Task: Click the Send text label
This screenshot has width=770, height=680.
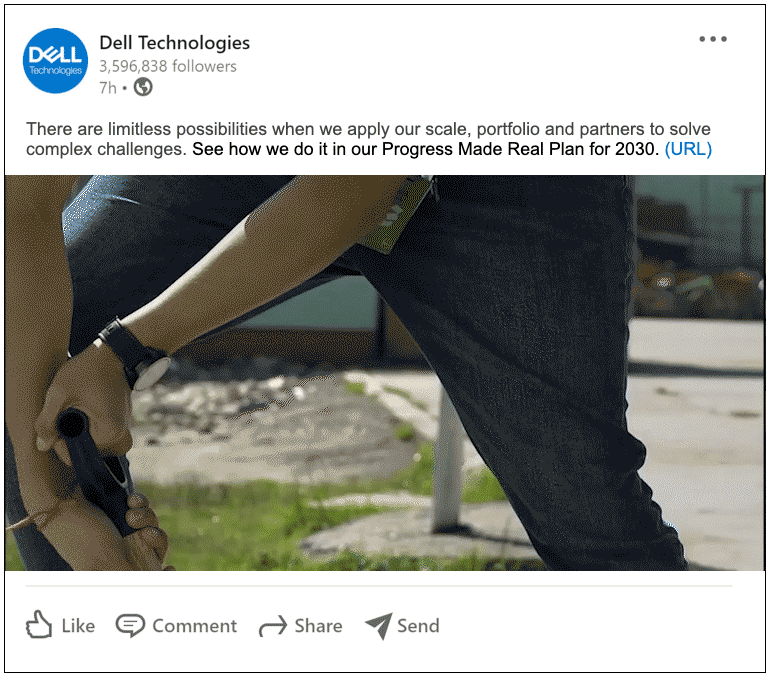Action: click(x=418, y=626)
